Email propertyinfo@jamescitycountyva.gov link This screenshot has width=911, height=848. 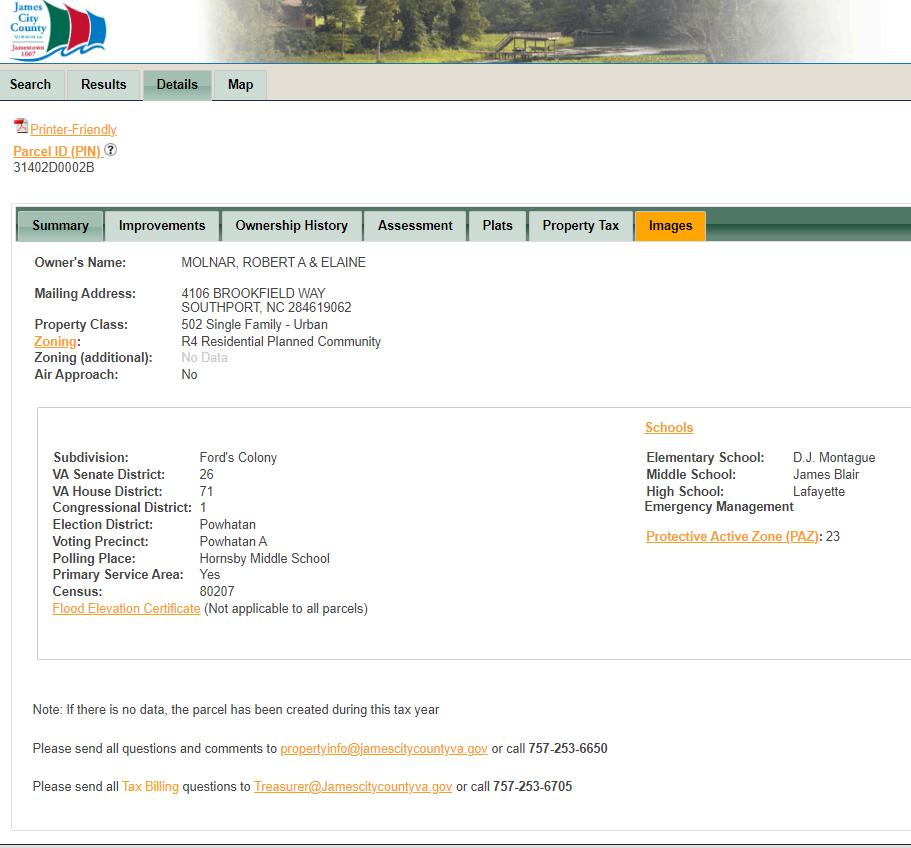(383, 749)
